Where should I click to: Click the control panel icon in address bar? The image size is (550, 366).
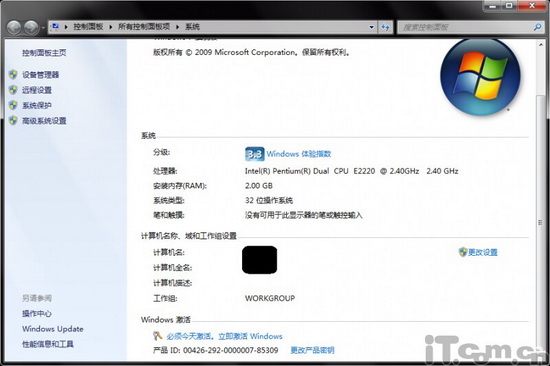click(x=55, y=27)
